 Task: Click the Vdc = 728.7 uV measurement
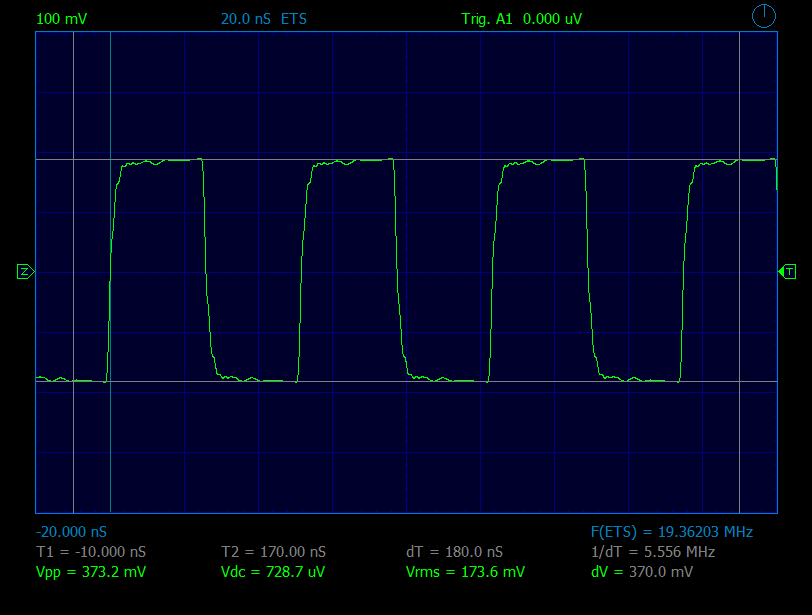(273, 572)
